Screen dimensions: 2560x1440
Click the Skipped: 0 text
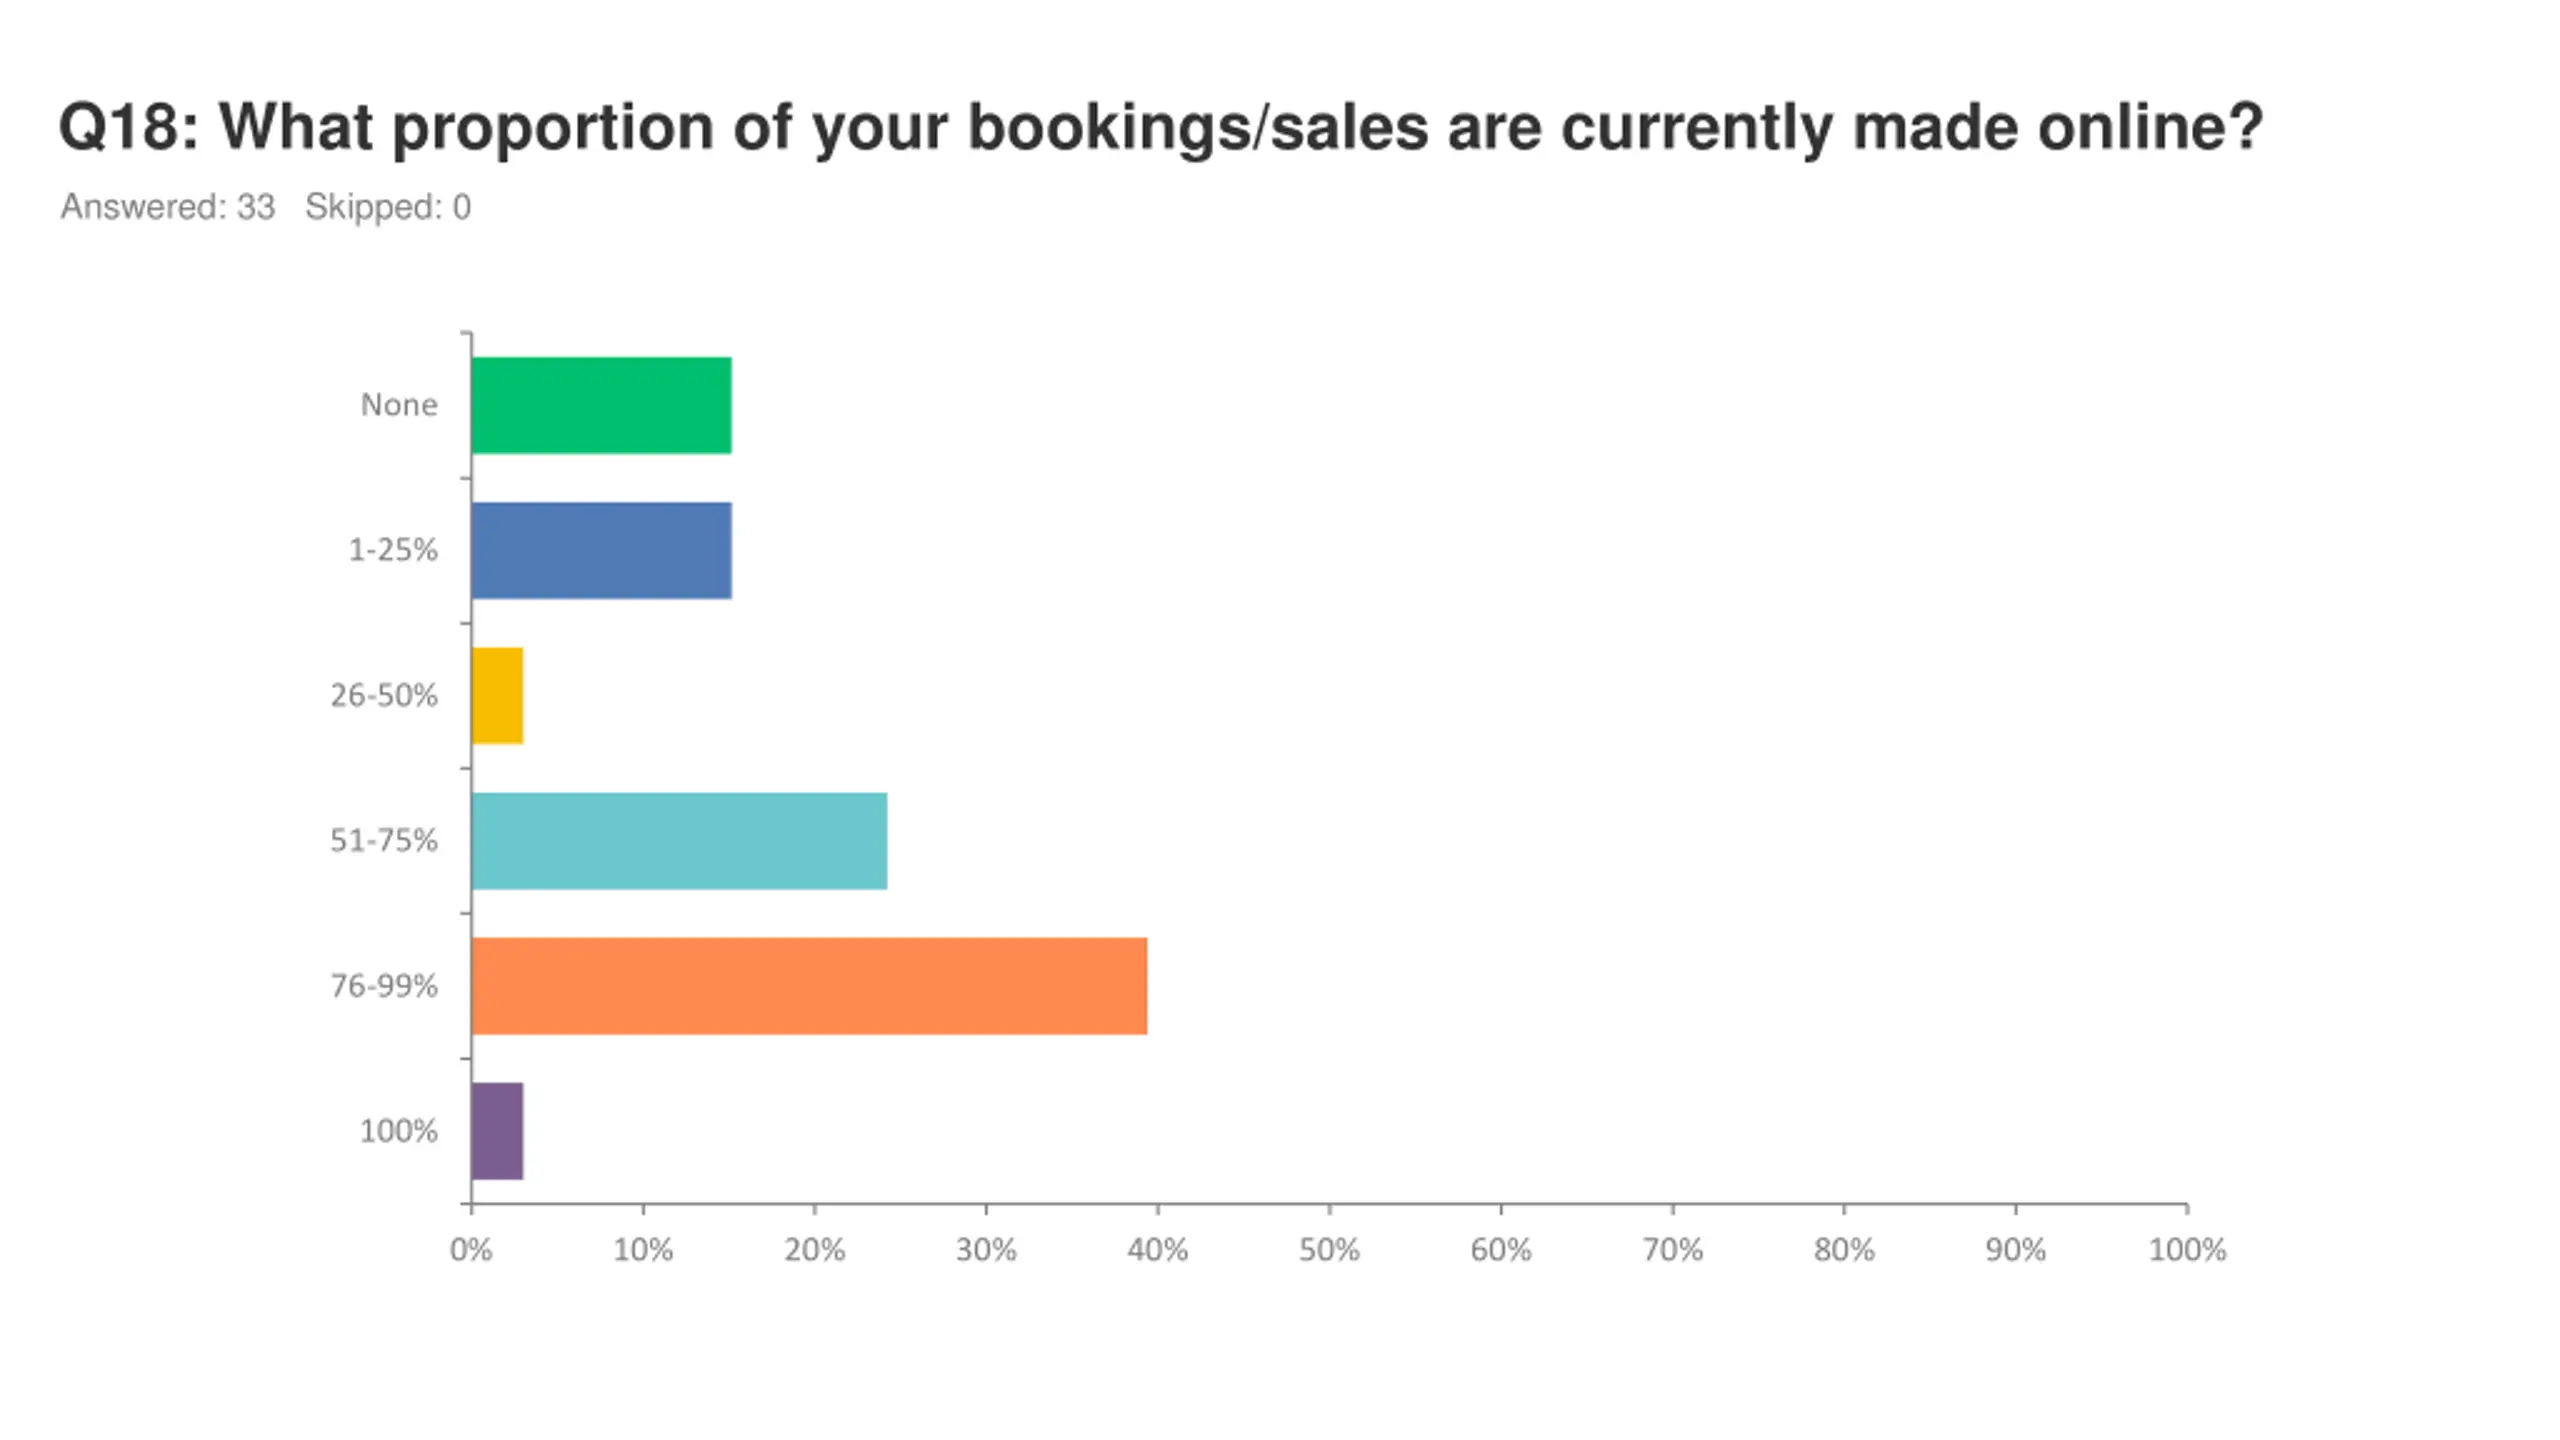pyautogui.click(x=388, y=207)
